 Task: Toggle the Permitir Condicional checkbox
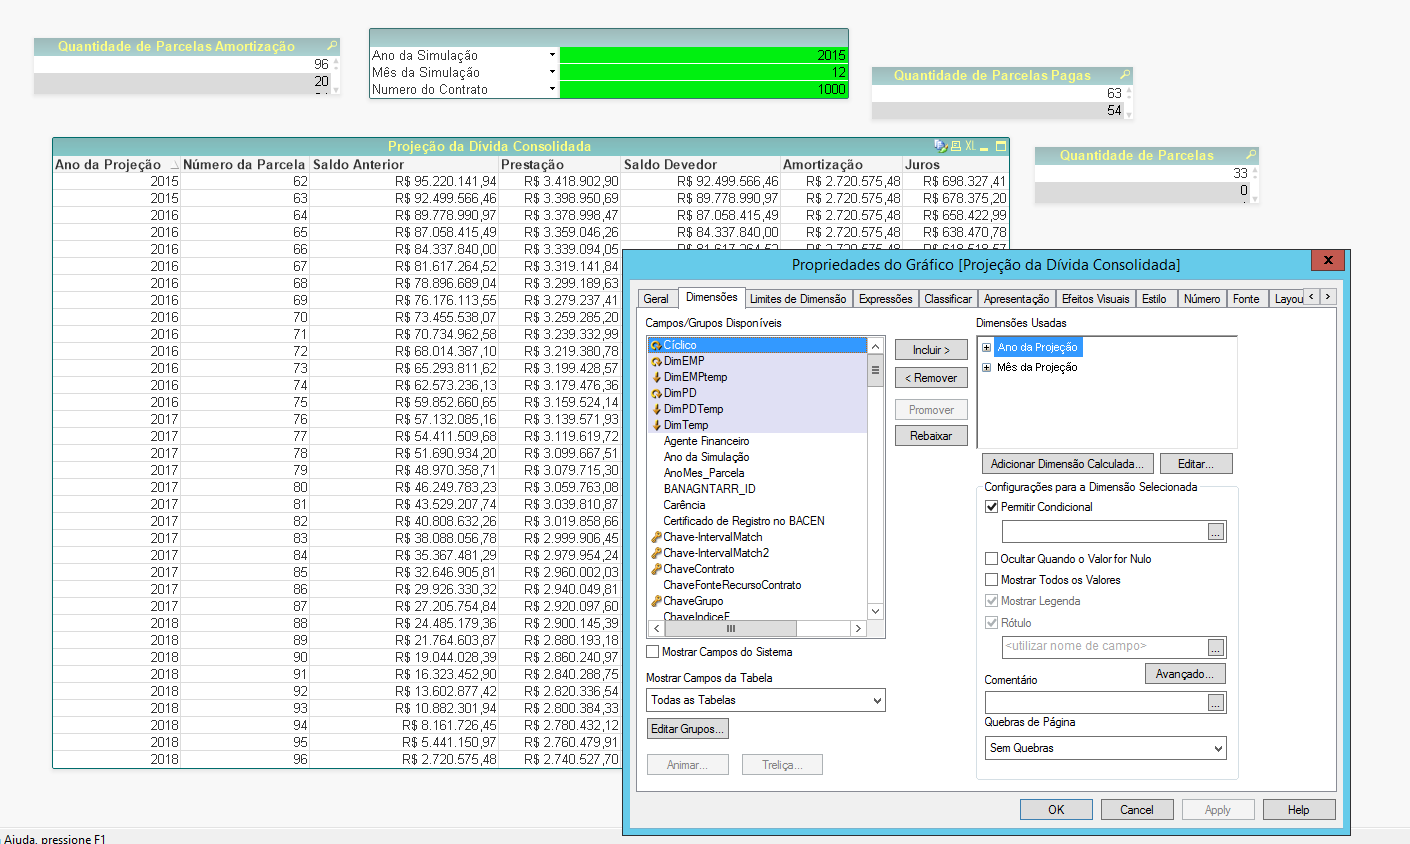coord(992,507)
